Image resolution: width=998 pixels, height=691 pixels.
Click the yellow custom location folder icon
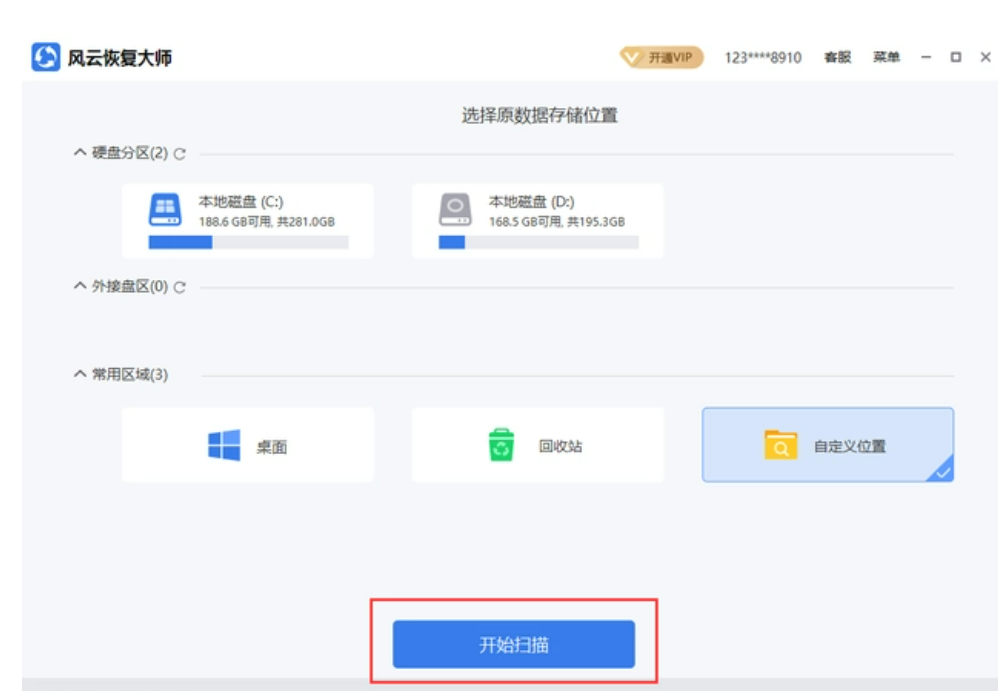[780, 446]
